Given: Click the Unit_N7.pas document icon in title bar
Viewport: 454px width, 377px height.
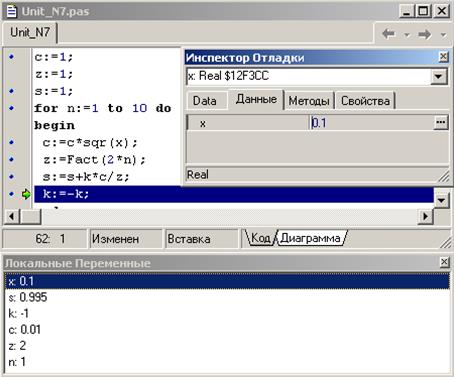Looking at the screenshot, I should (11, 11).
